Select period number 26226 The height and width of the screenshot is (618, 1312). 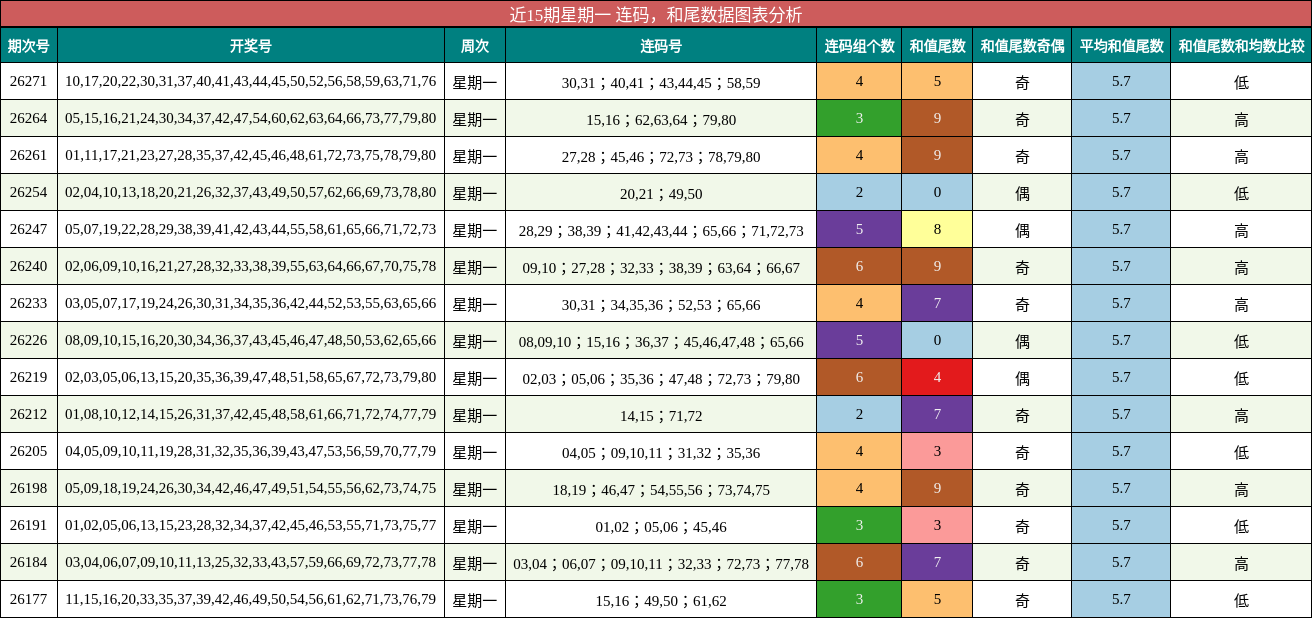(29, 340)
